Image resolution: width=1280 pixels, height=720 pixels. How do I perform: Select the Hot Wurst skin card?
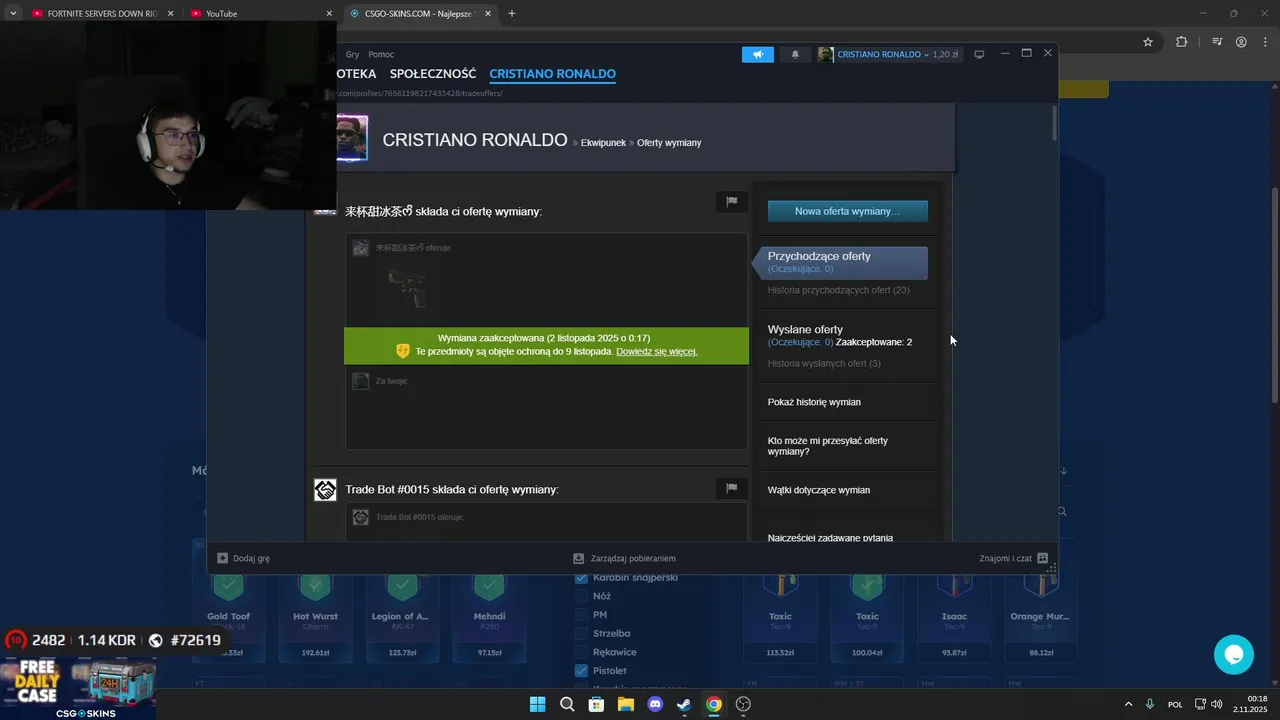coord(315,617)
